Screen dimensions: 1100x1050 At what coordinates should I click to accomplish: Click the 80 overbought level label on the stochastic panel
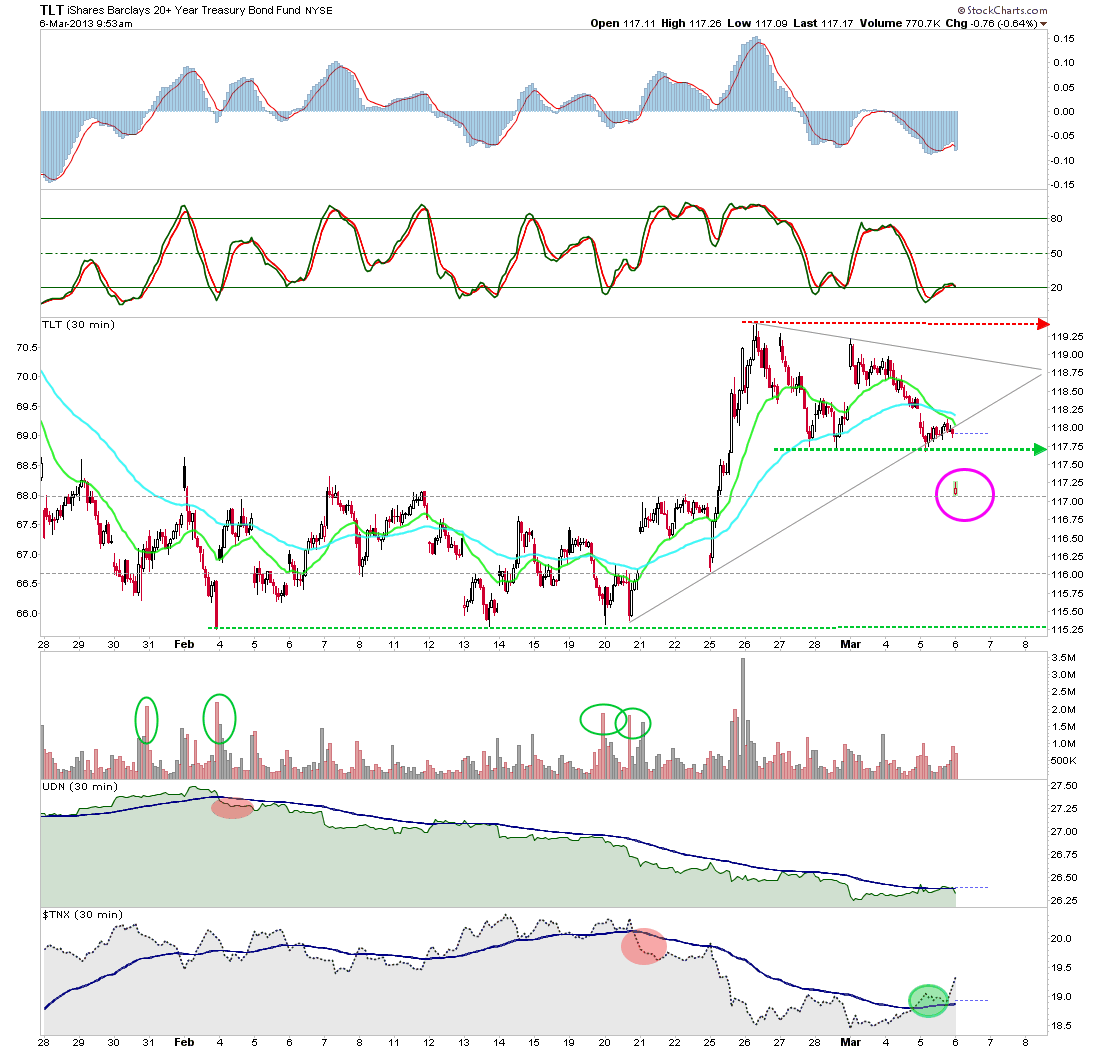1056,219
